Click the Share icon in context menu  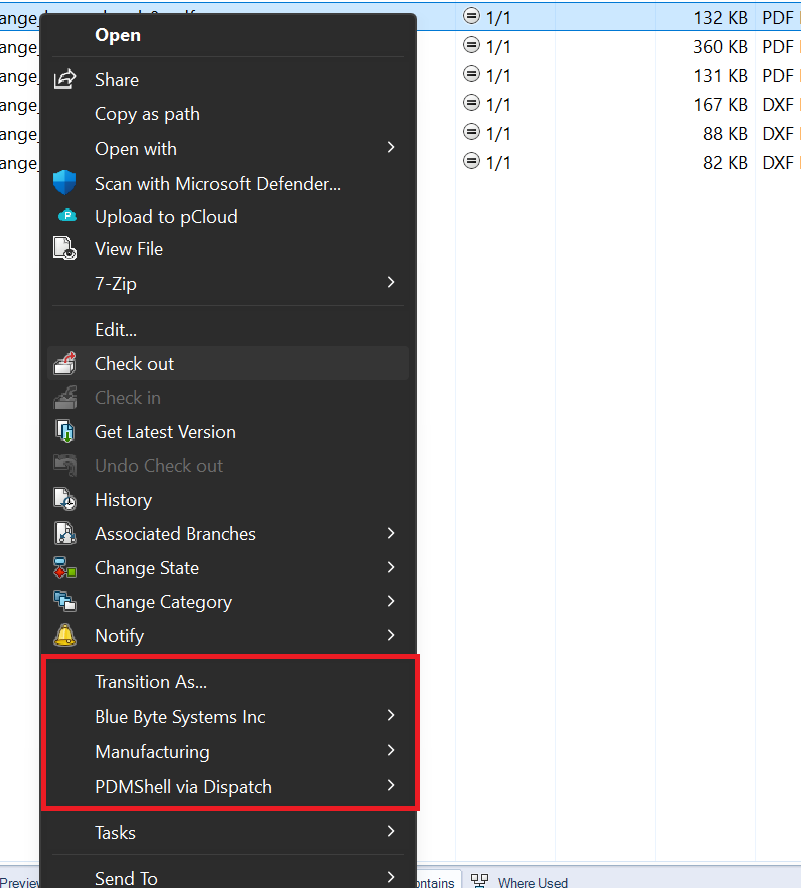[65, 79]
